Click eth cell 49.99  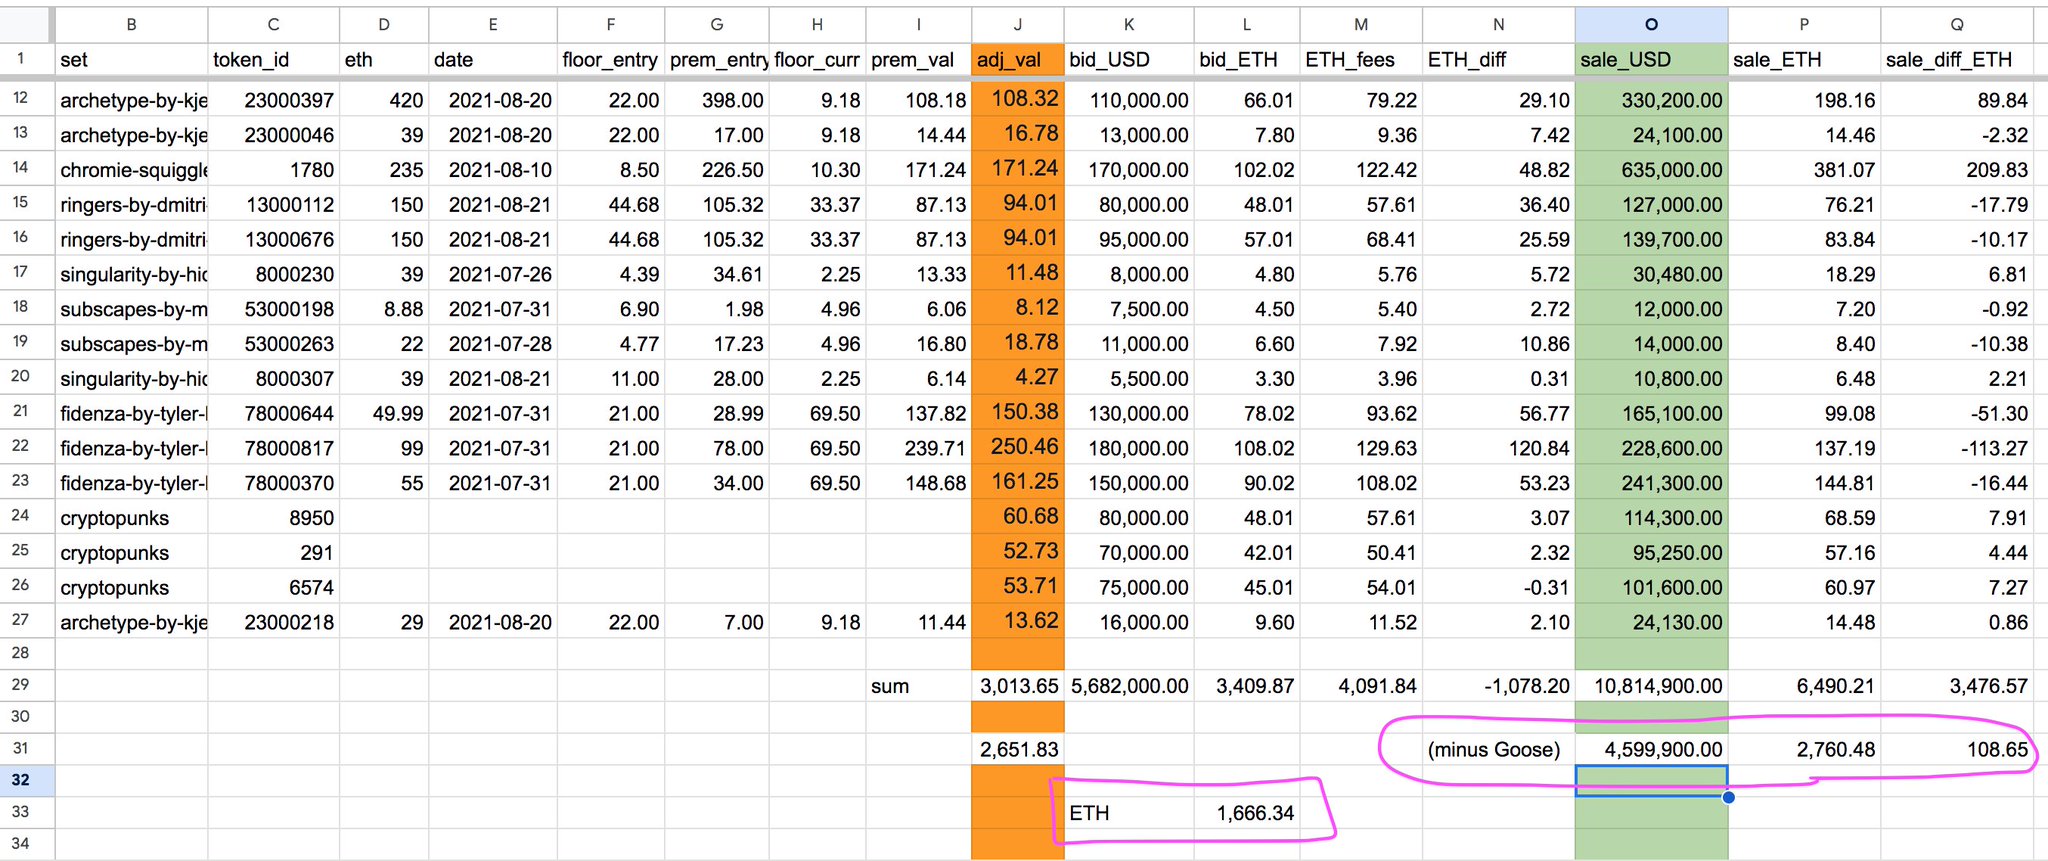[x=384, y=414]
